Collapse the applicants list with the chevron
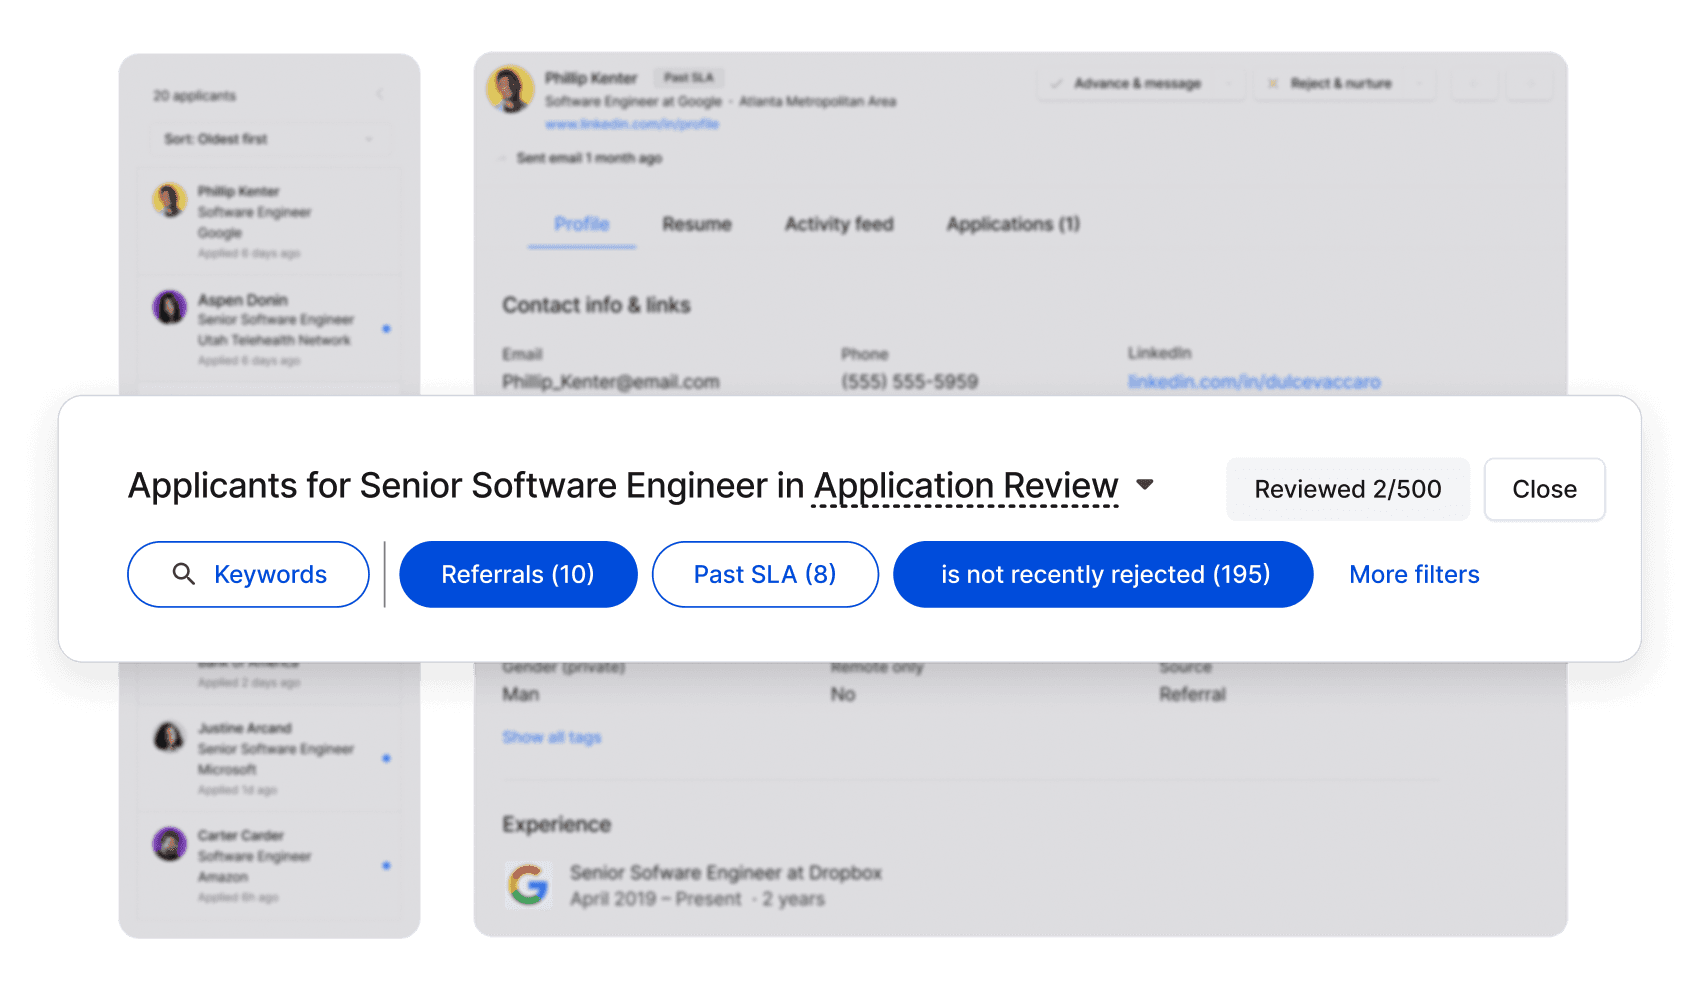This screenshot has width=1688, height=988. click(x=380, y=94)
